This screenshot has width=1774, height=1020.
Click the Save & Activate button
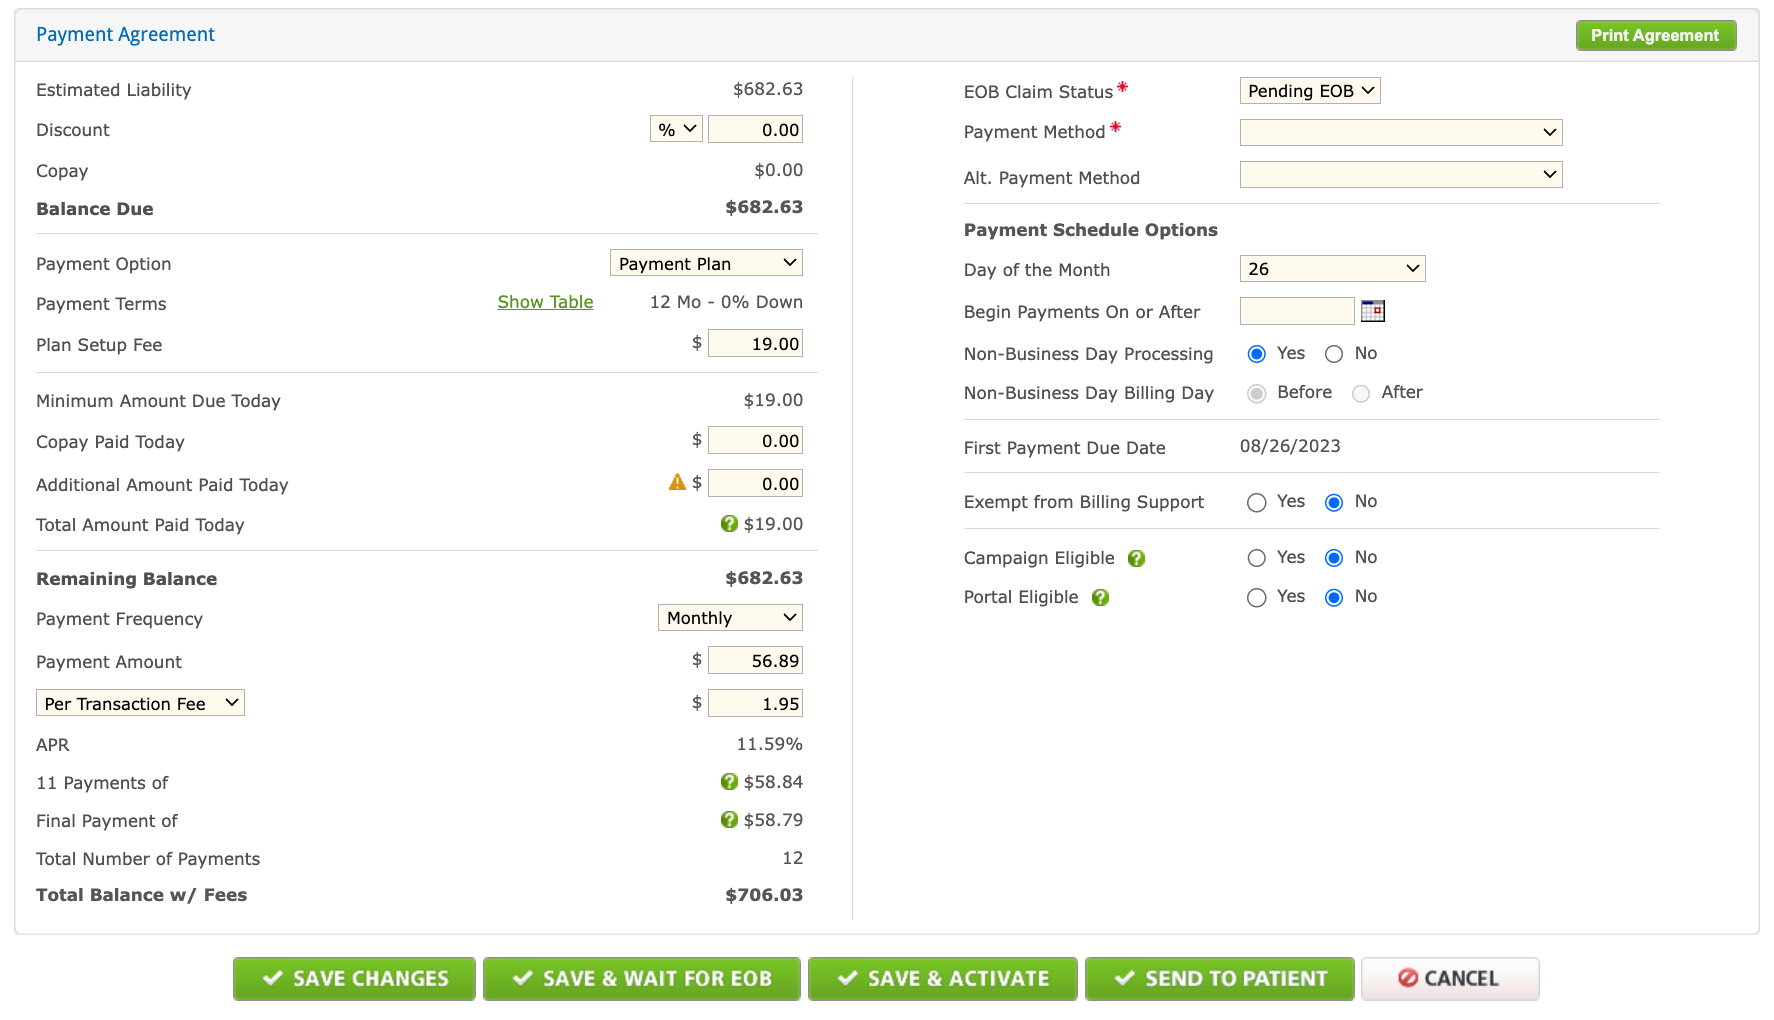942,979
